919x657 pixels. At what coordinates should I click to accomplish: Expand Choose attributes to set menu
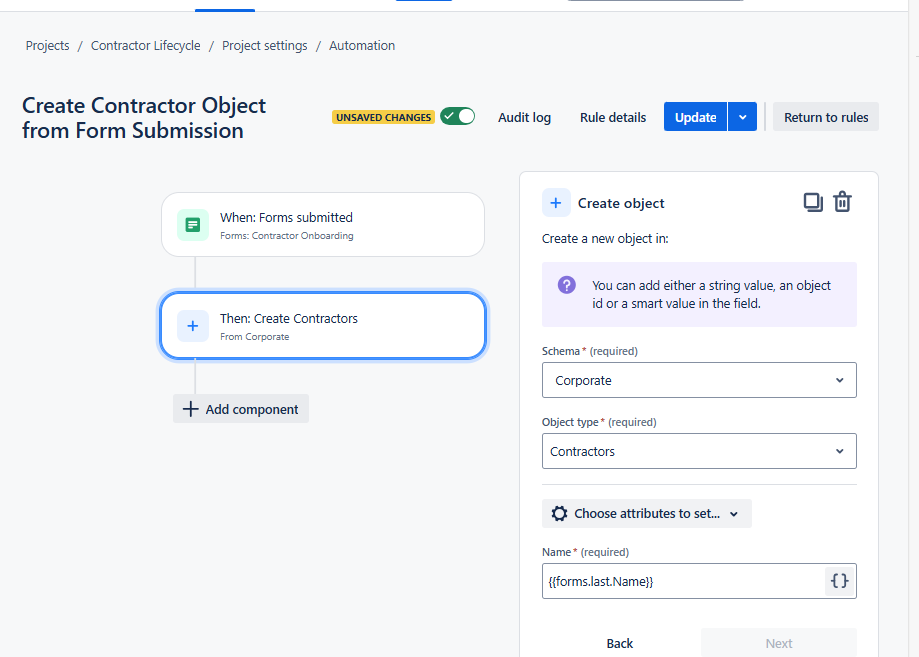[646, 513]
